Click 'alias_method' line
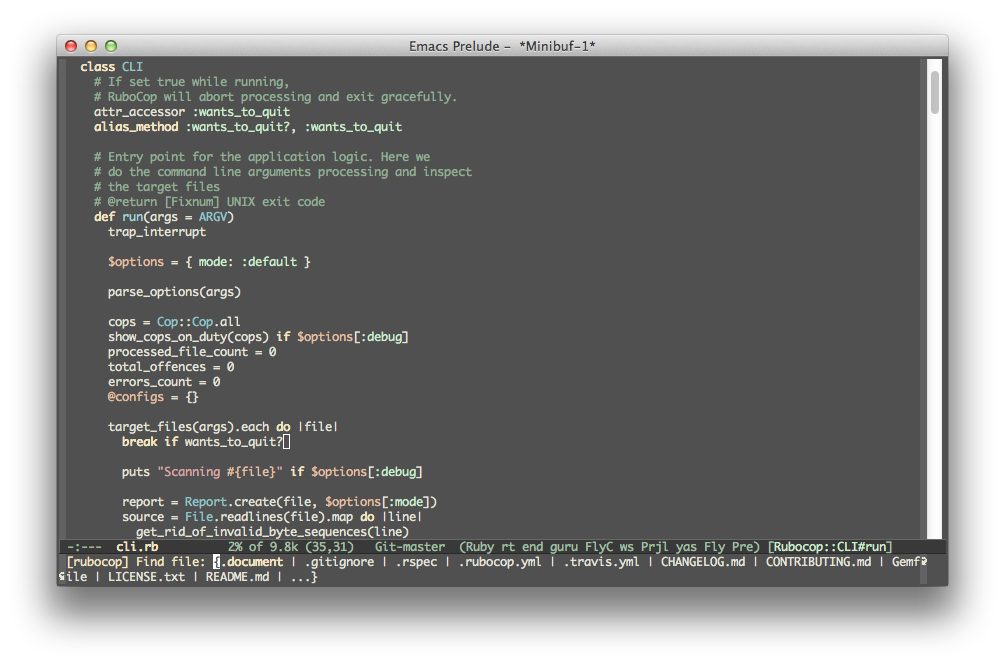Screen dimensions: 1005x665 click(248, 127)
